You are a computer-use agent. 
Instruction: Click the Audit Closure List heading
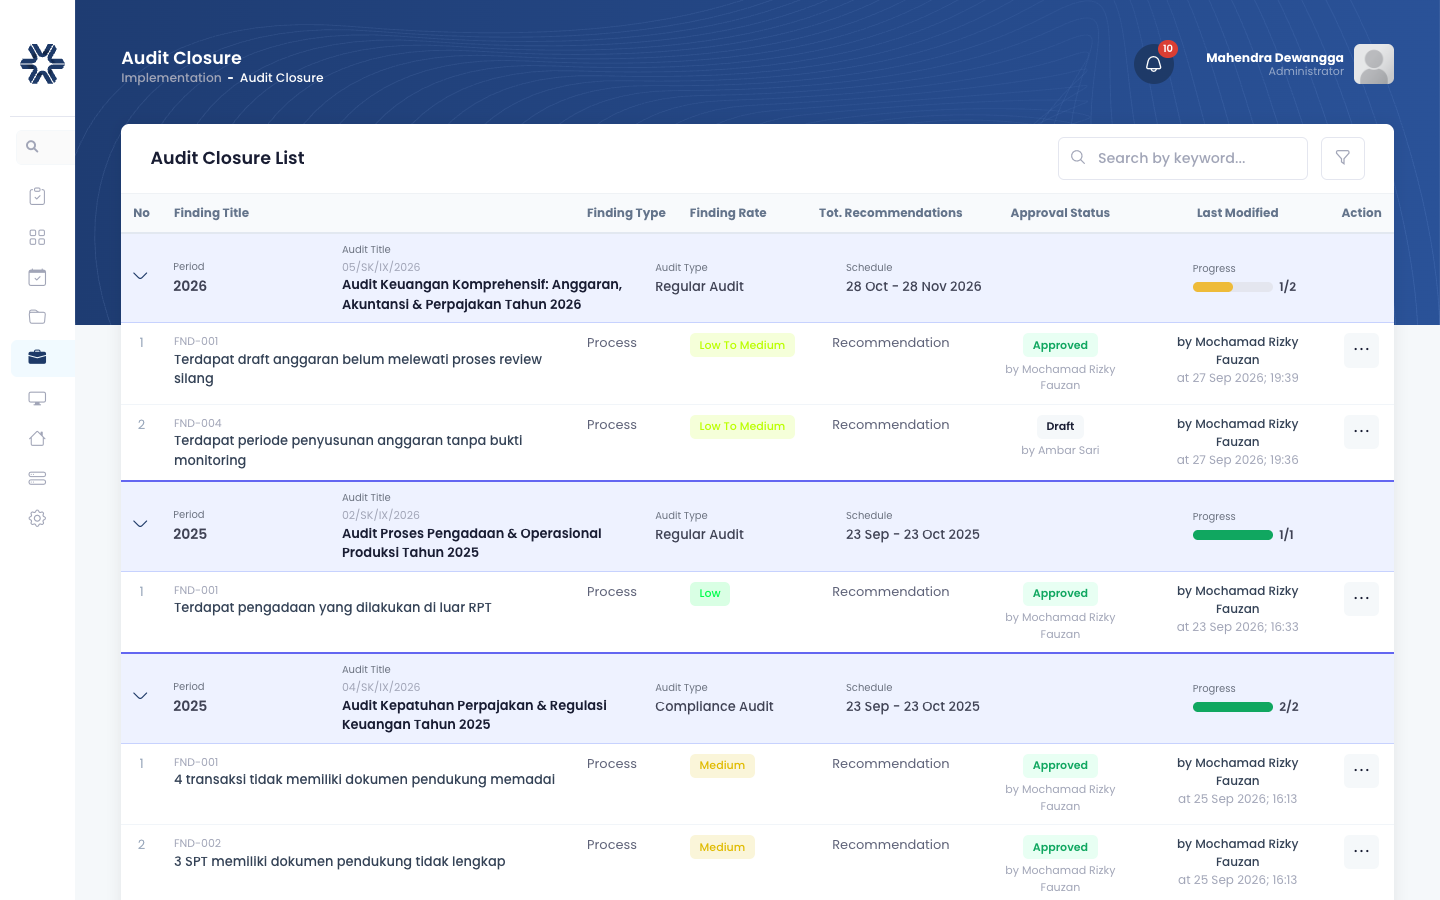(x=228, y=158)
